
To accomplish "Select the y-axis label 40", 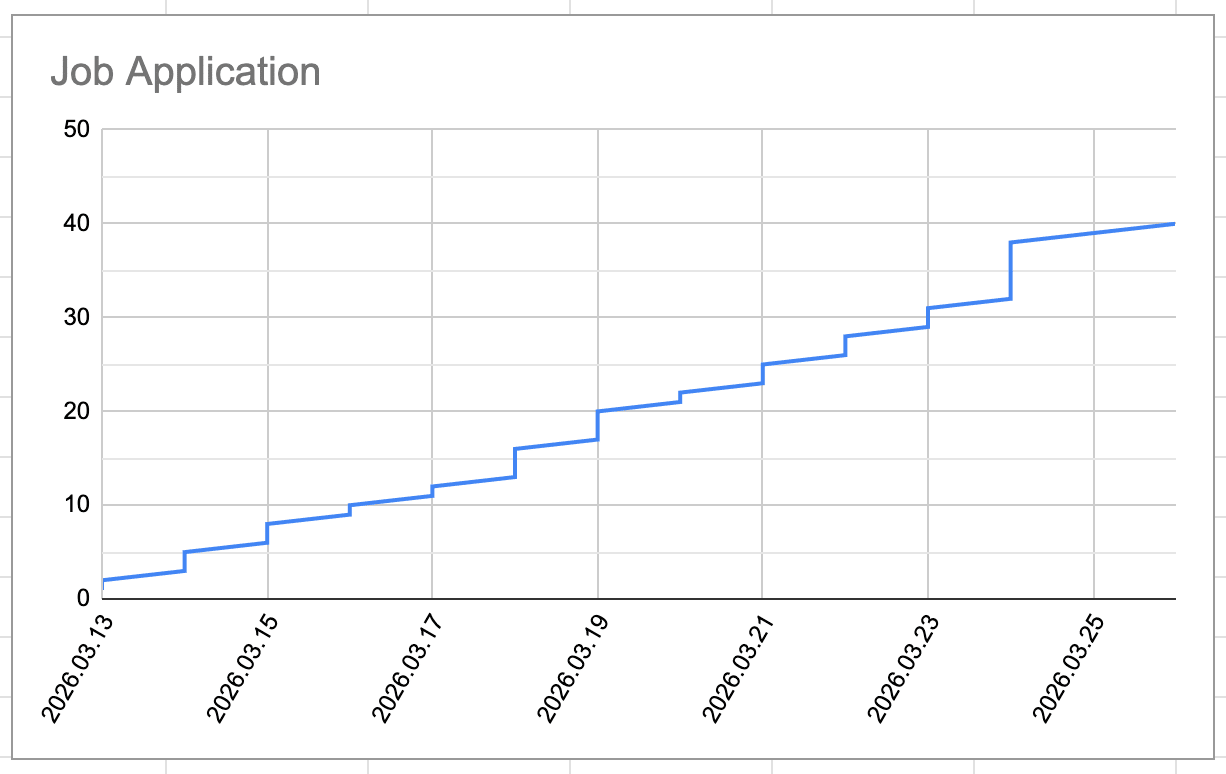I will point(76,223).
